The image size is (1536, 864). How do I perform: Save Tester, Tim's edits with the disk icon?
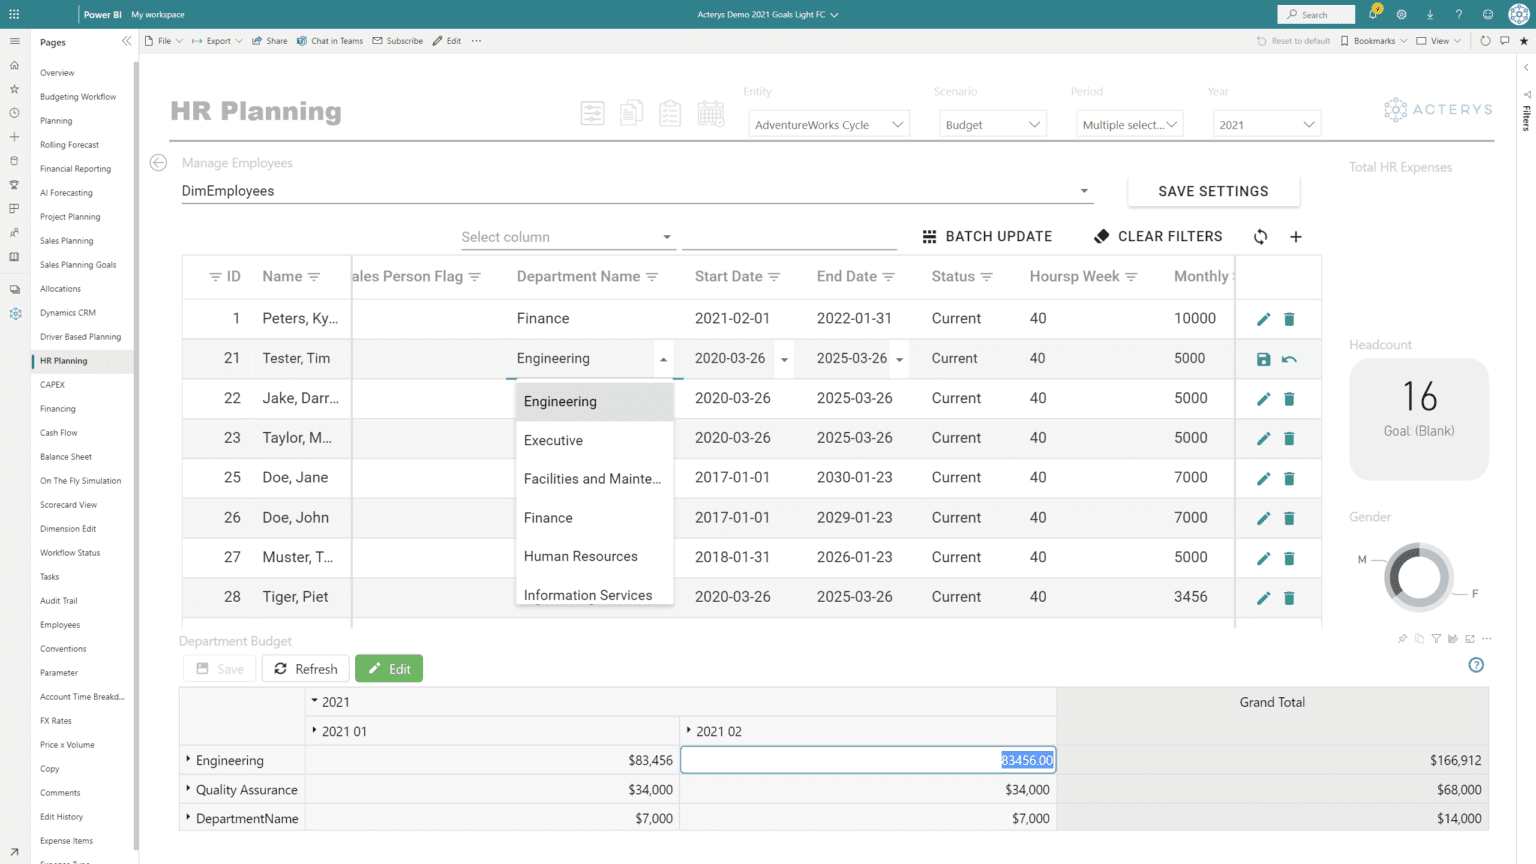[x=1263, y=358]
